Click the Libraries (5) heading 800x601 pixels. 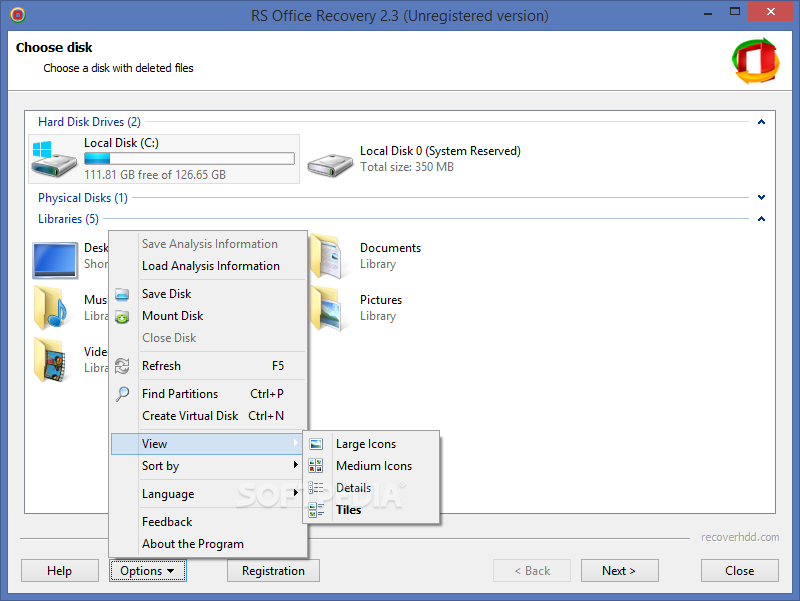point(68,219)
